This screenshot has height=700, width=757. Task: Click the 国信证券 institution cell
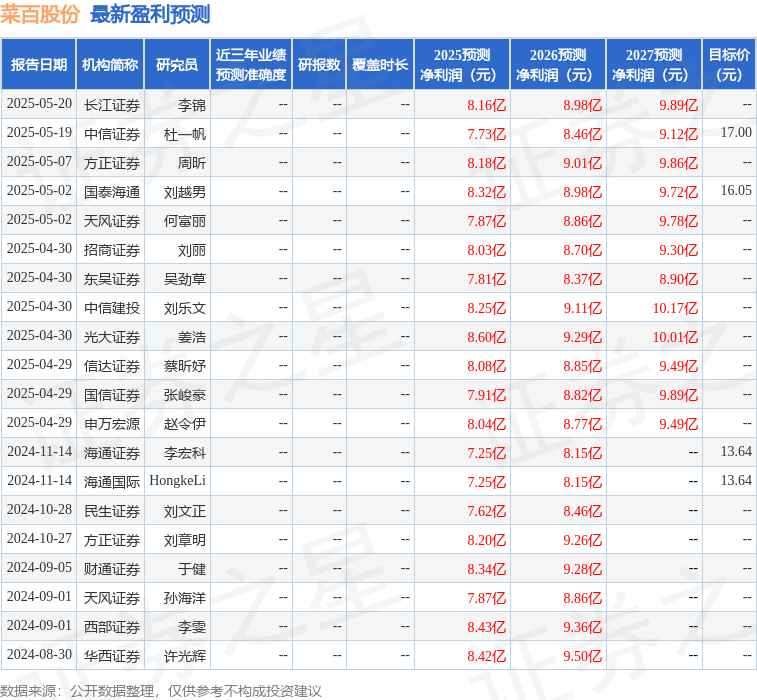[112, 395]
